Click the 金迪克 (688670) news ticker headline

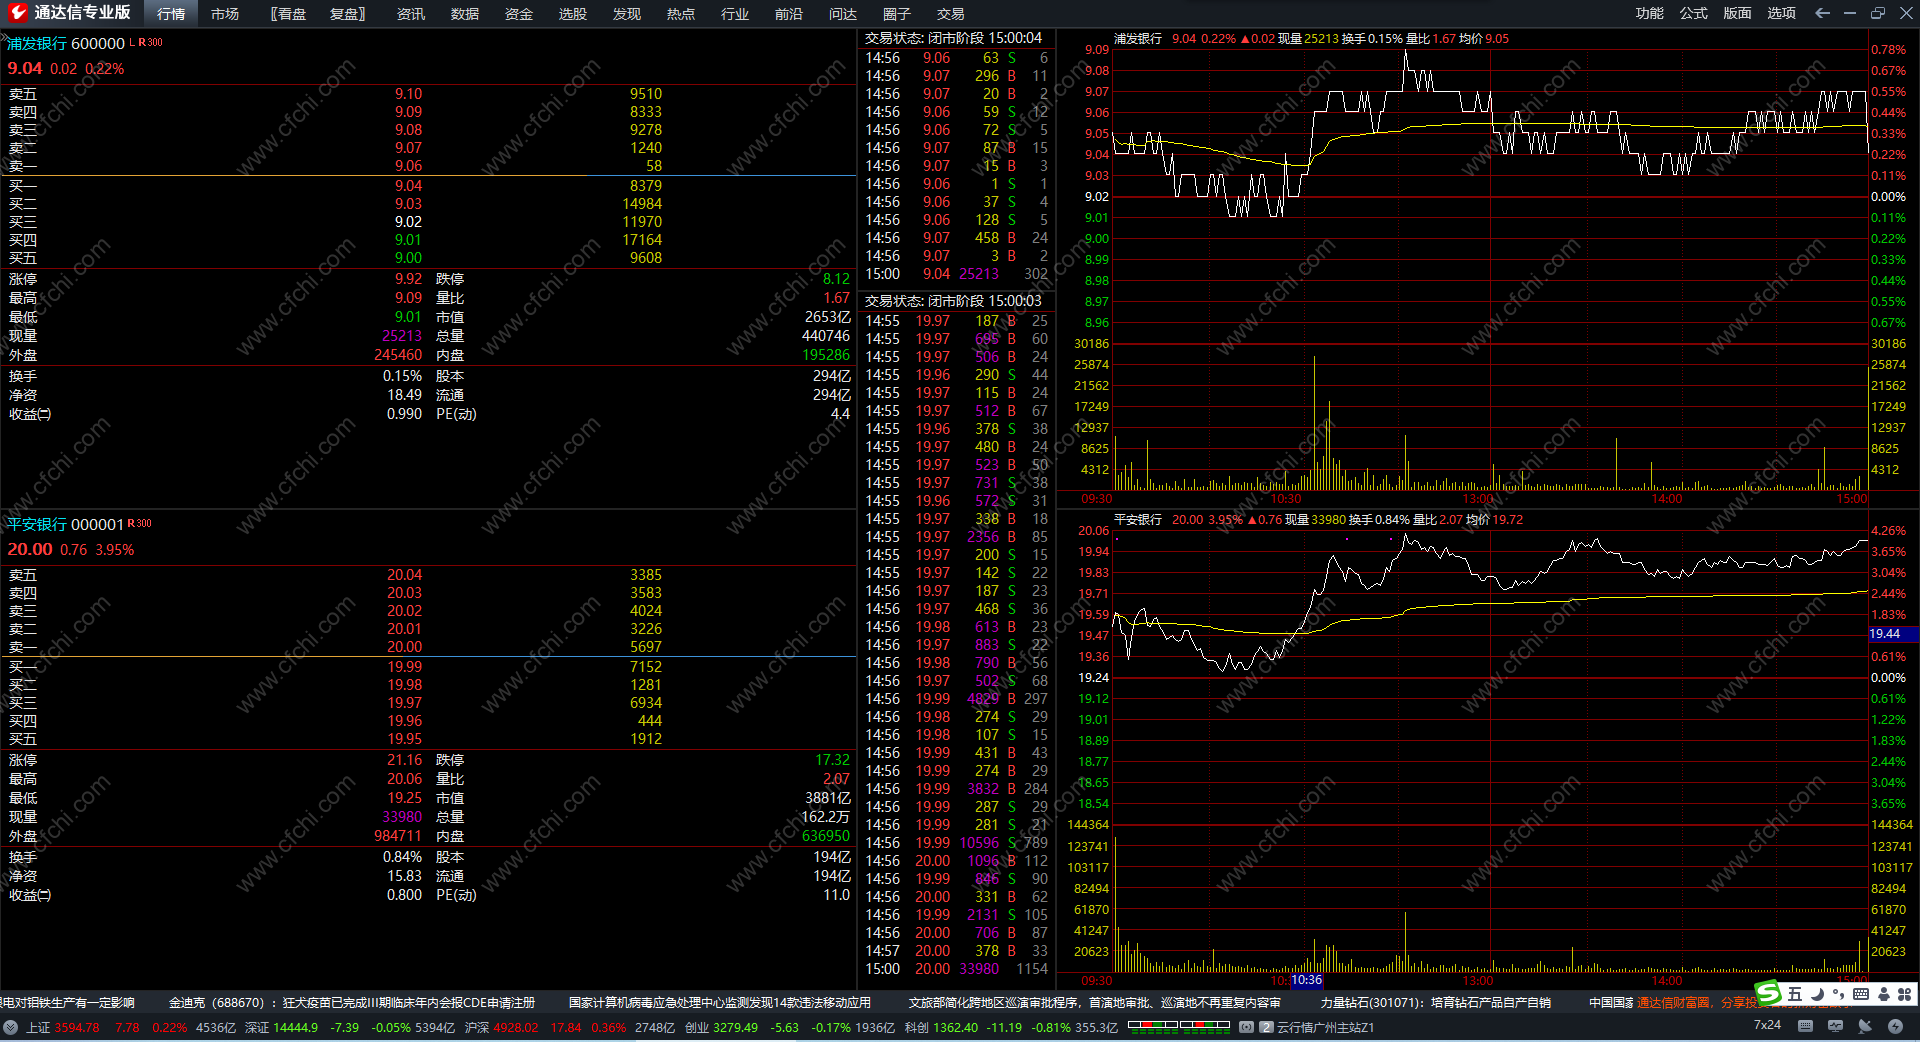[x=352, y=1002]
